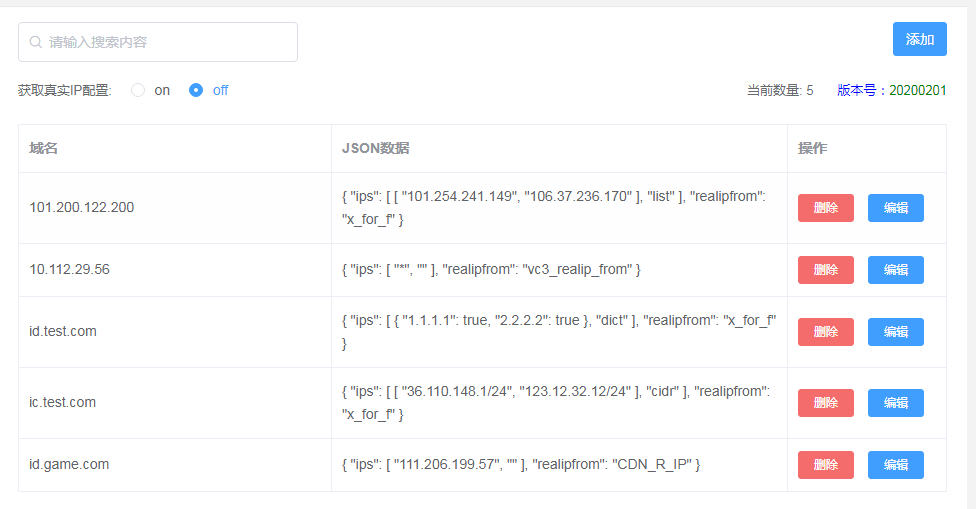Select the 'off' radio button

(195, 90)
